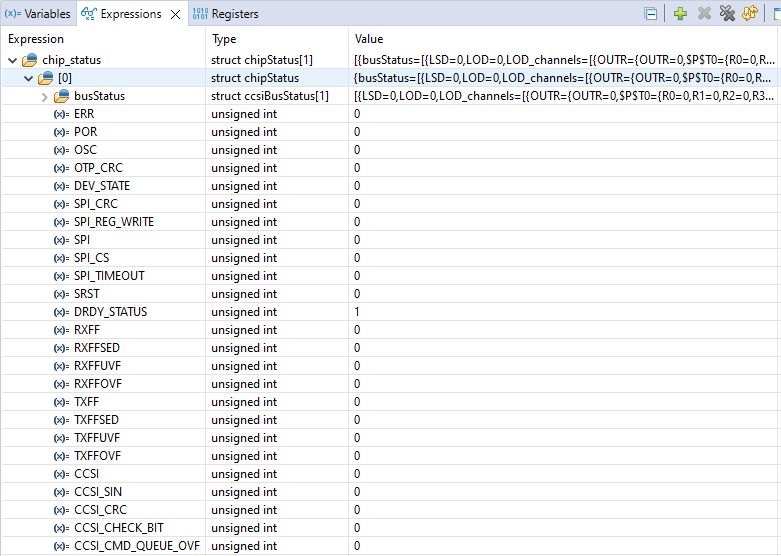Close the Expressions tab
The height and width of the screenshot is (556, 781).
(175, 14)
